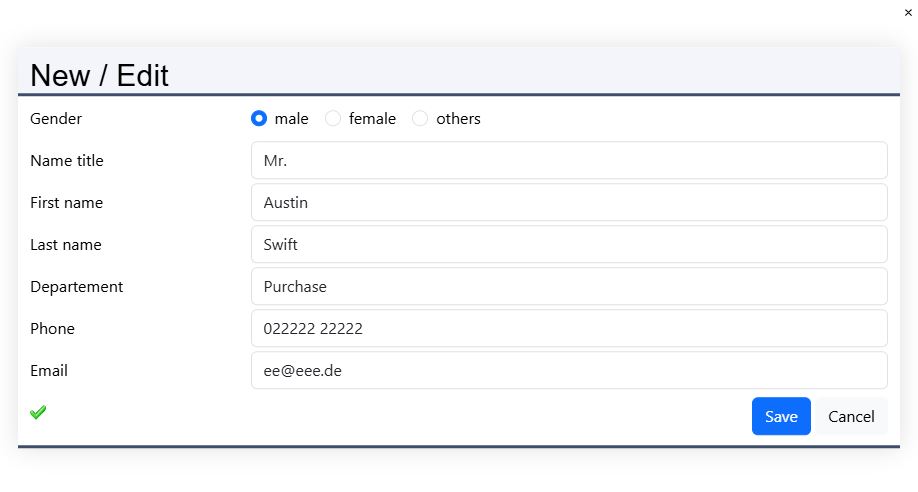This screenshot has width=918, height=492.
Task: Close the dialog with the X icon
Action: pyautogui.click(x=908, y=13)
